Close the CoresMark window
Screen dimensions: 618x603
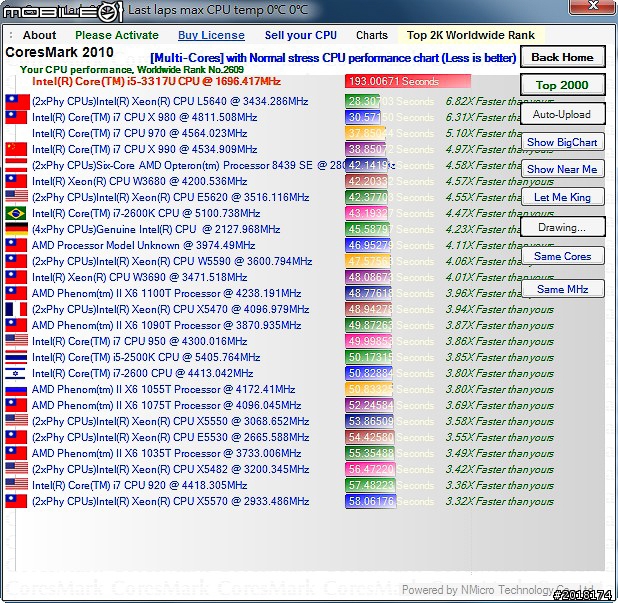click(593, 6)
